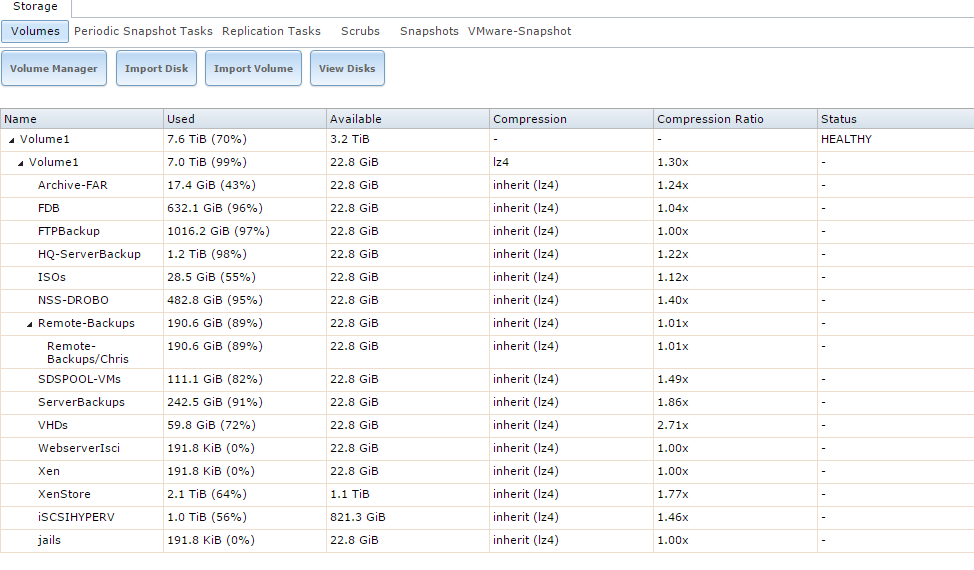Click the Import Volume button

point(253,68)
